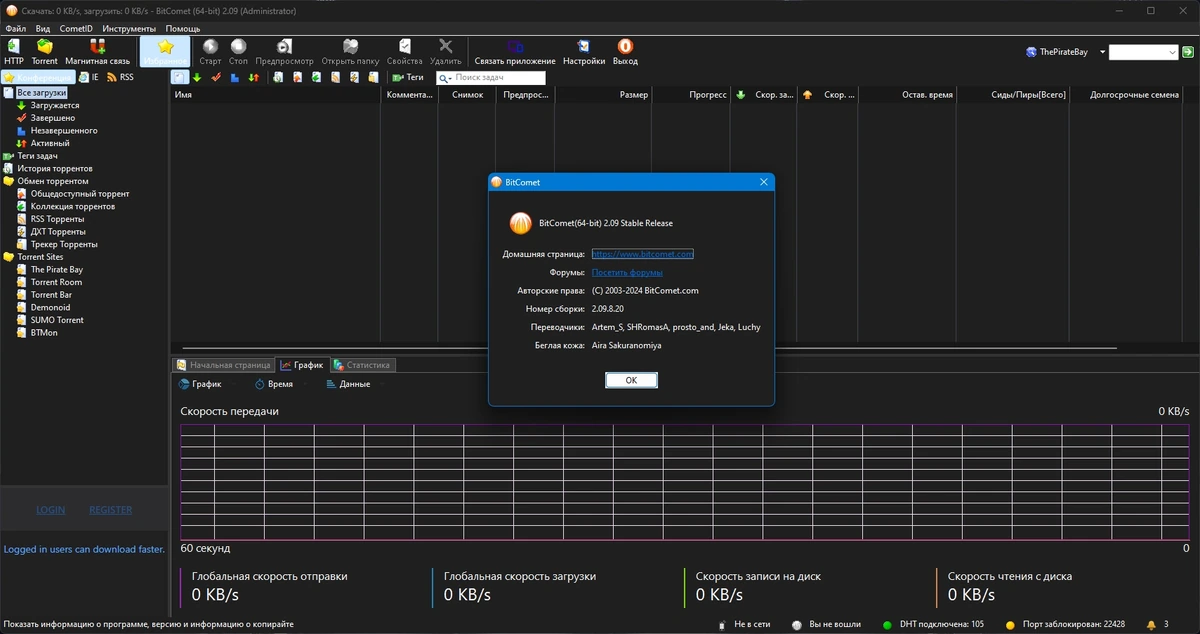Click the Стоп toolbar button
Viewport: 1200px width, 634px height.
click(x=238, y=52)
